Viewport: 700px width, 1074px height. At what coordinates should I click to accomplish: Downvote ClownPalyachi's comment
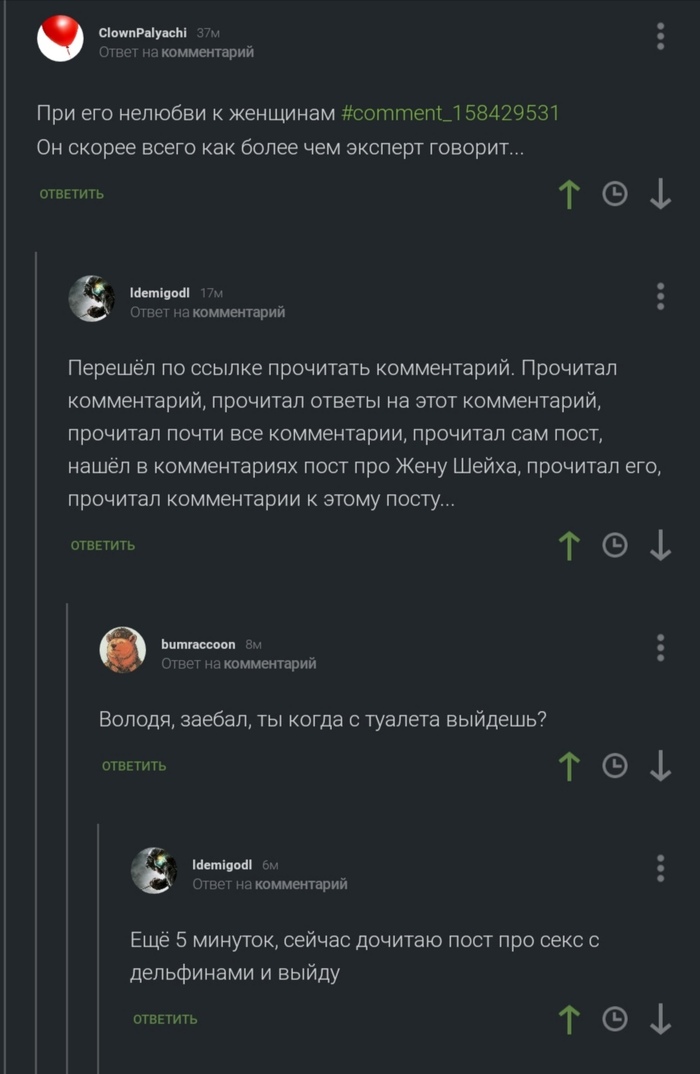659,195
